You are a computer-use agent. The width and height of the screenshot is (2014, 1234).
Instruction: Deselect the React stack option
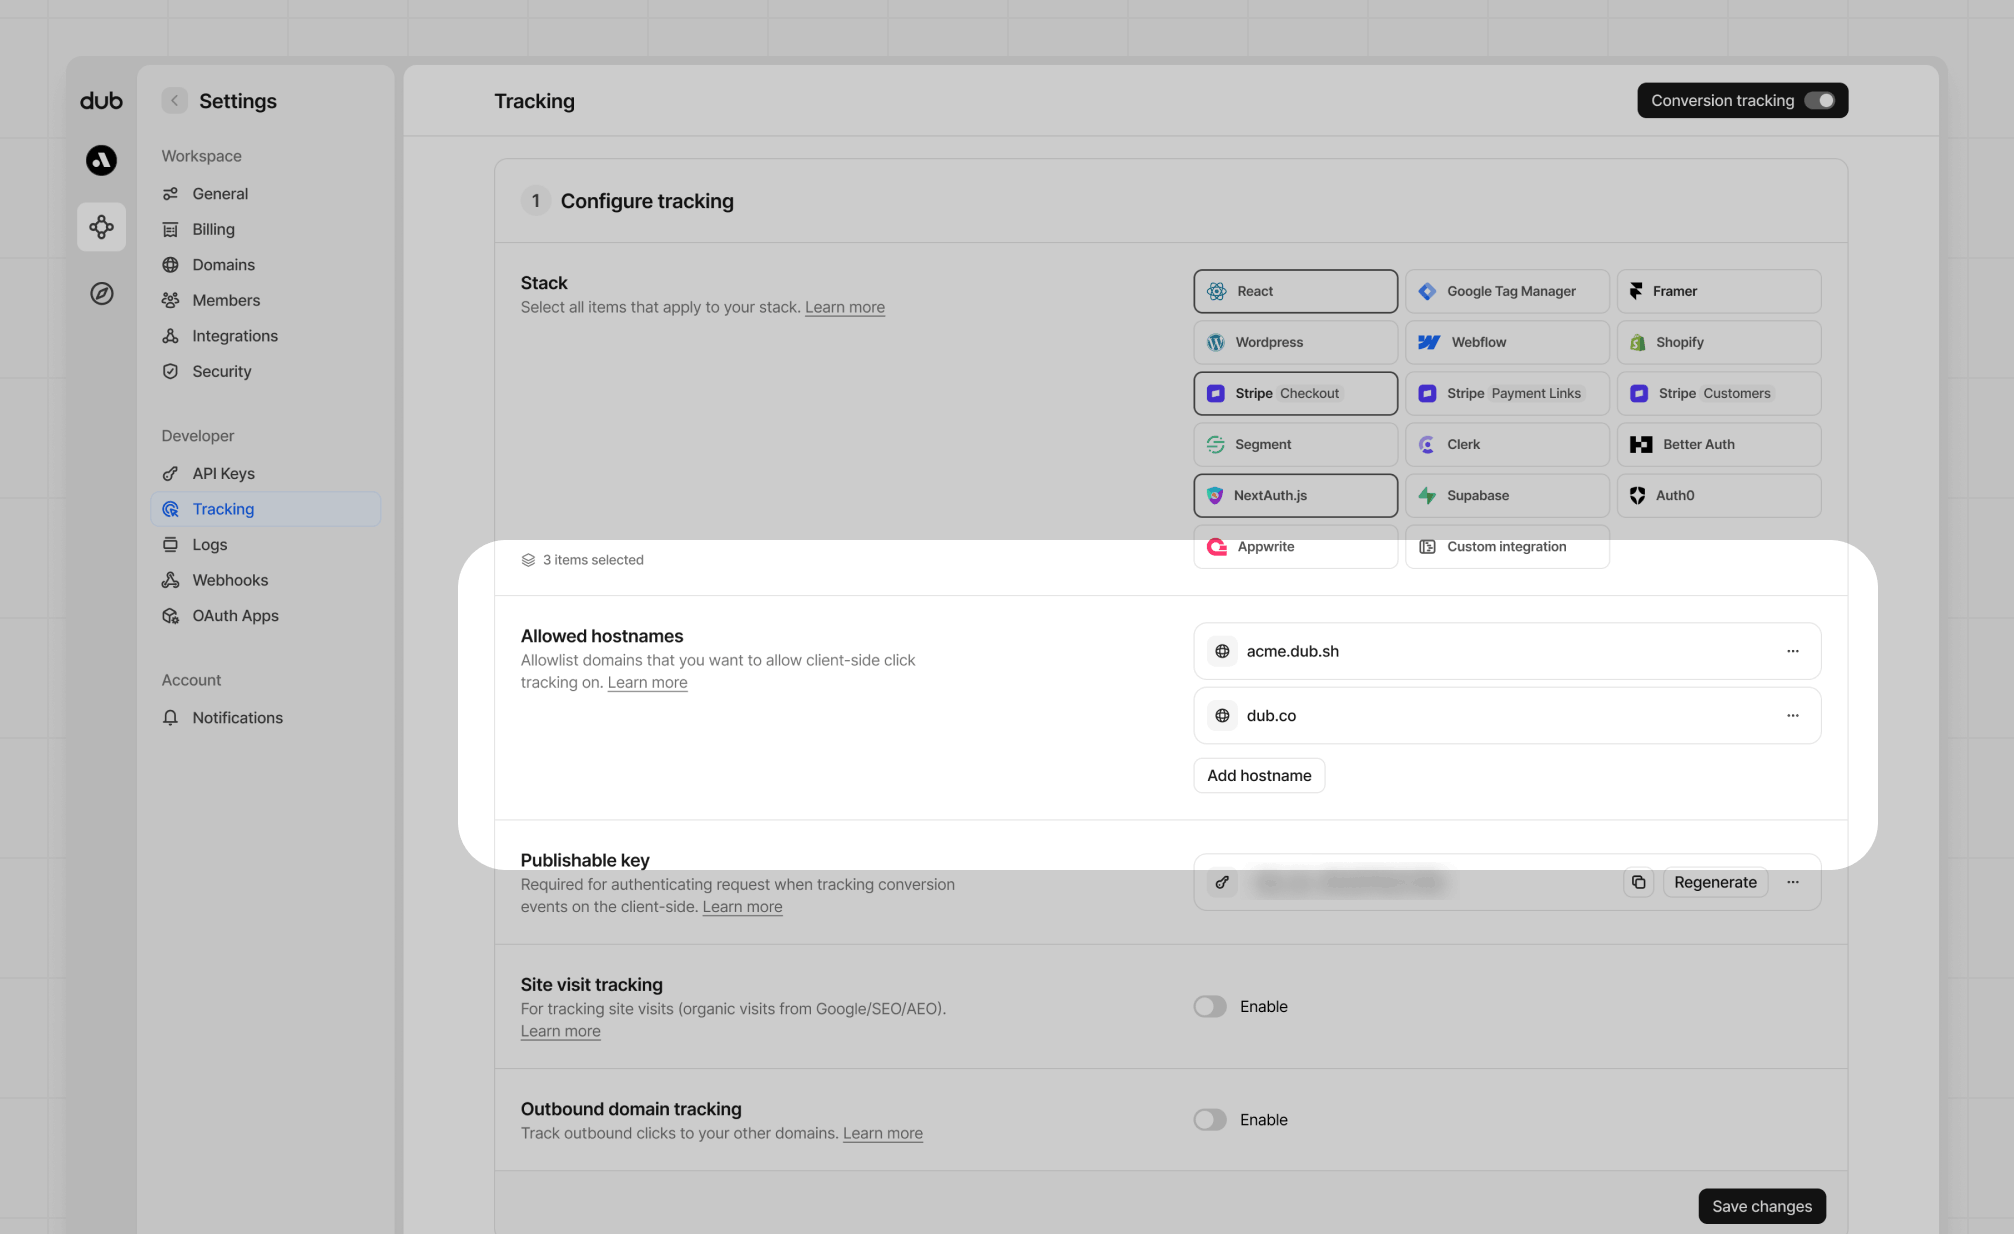1295,291
